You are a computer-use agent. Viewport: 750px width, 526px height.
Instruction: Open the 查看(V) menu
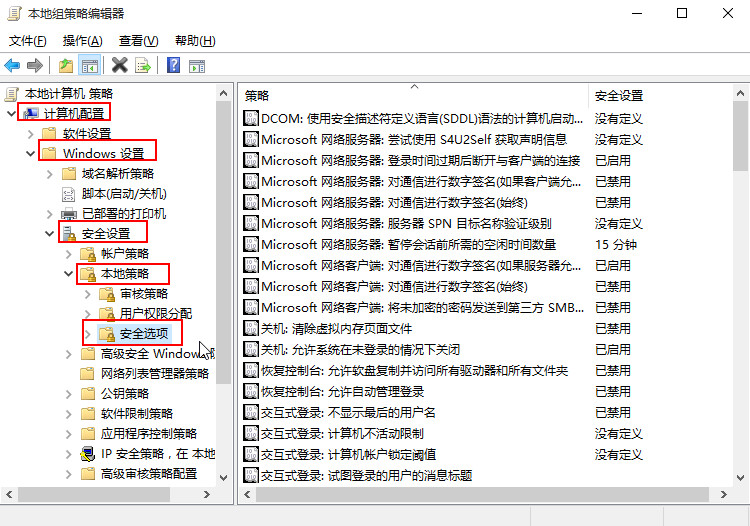pyautogui.click(x=138, y=41)
